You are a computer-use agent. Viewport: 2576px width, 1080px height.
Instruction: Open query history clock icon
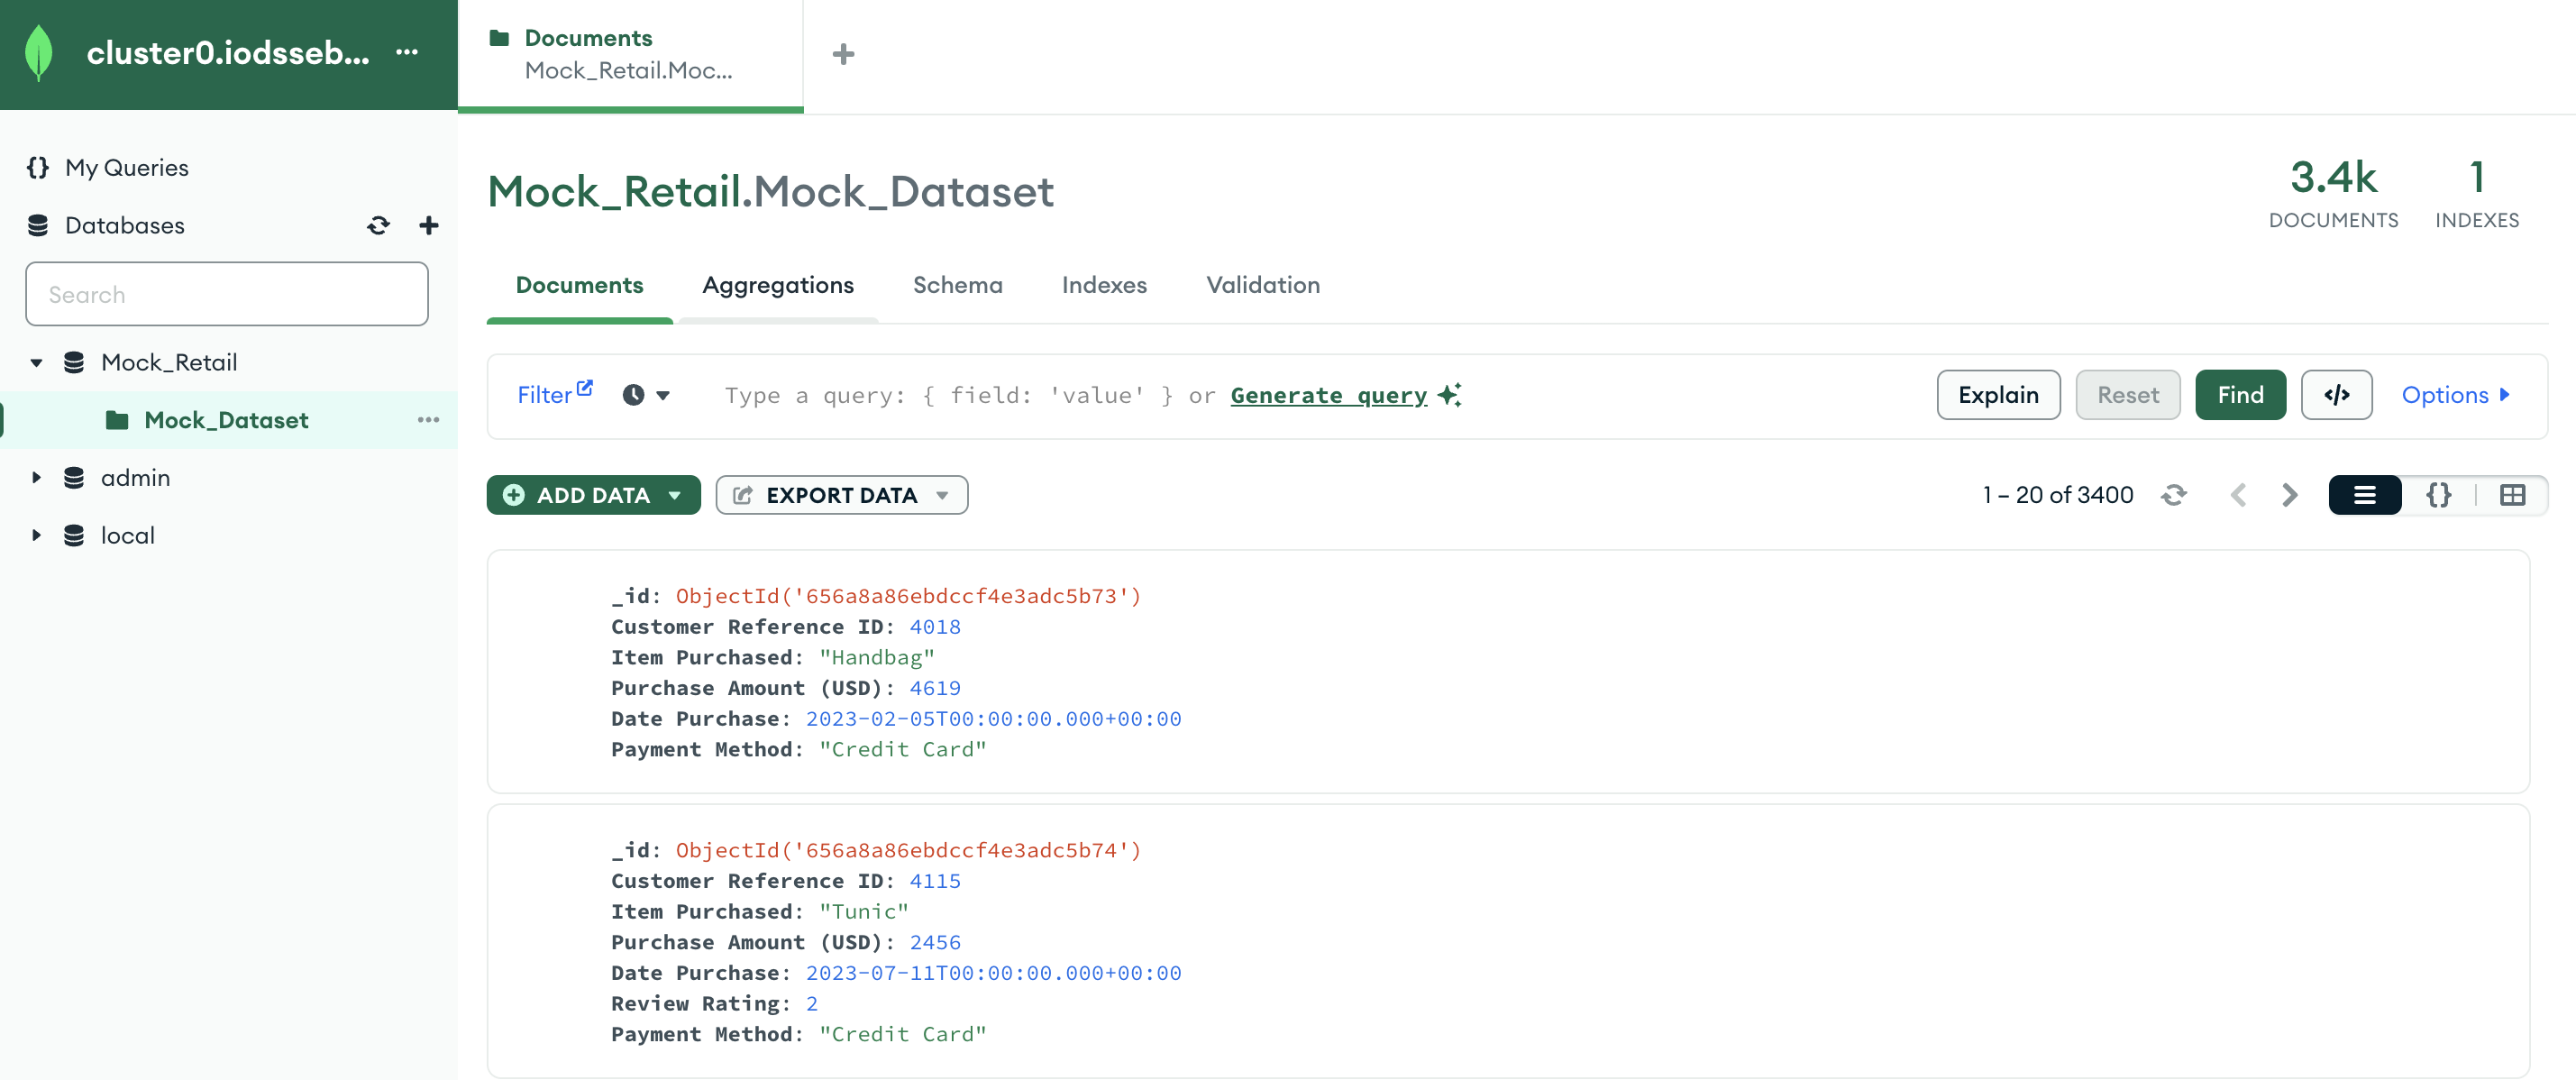[632, 394]
